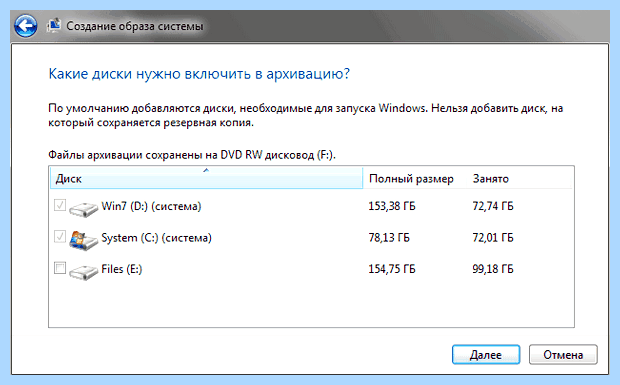Click the 72,74 ГБ used value
Screen dimensions: 620x385
[x=493, y=206]
